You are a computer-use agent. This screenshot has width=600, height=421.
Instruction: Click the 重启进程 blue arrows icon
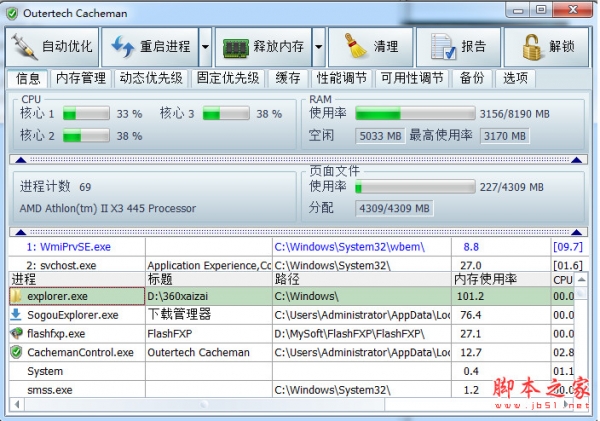(122, 47)
